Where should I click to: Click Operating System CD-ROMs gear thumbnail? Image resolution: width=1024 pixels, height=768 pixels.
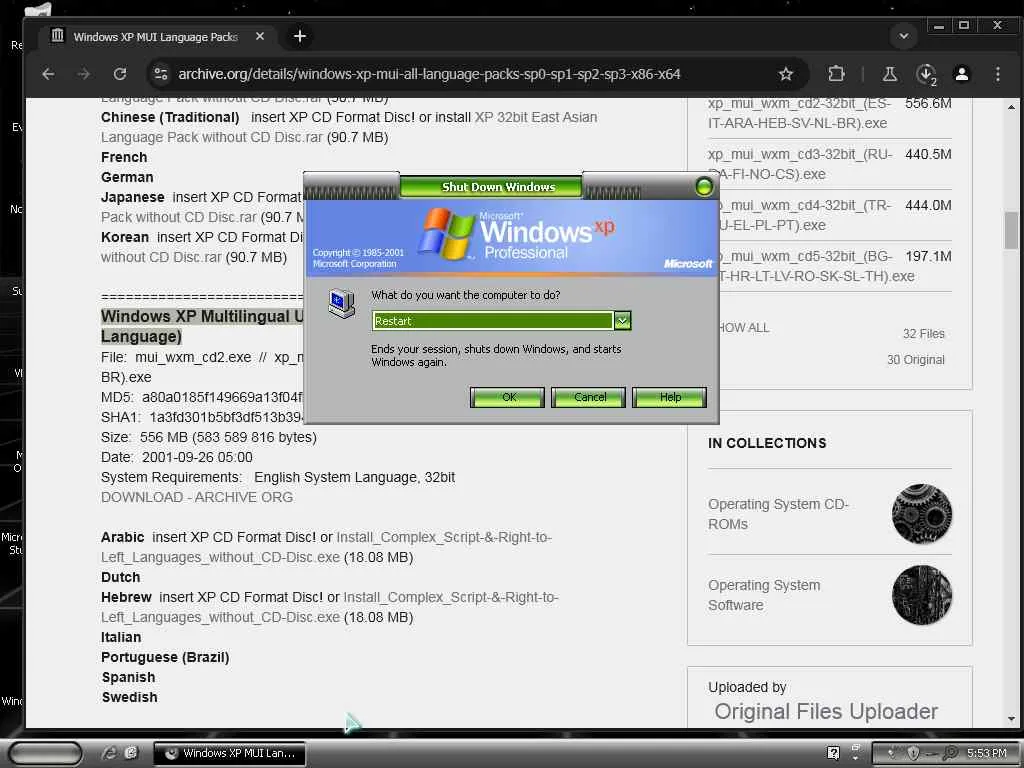point(921,513)
